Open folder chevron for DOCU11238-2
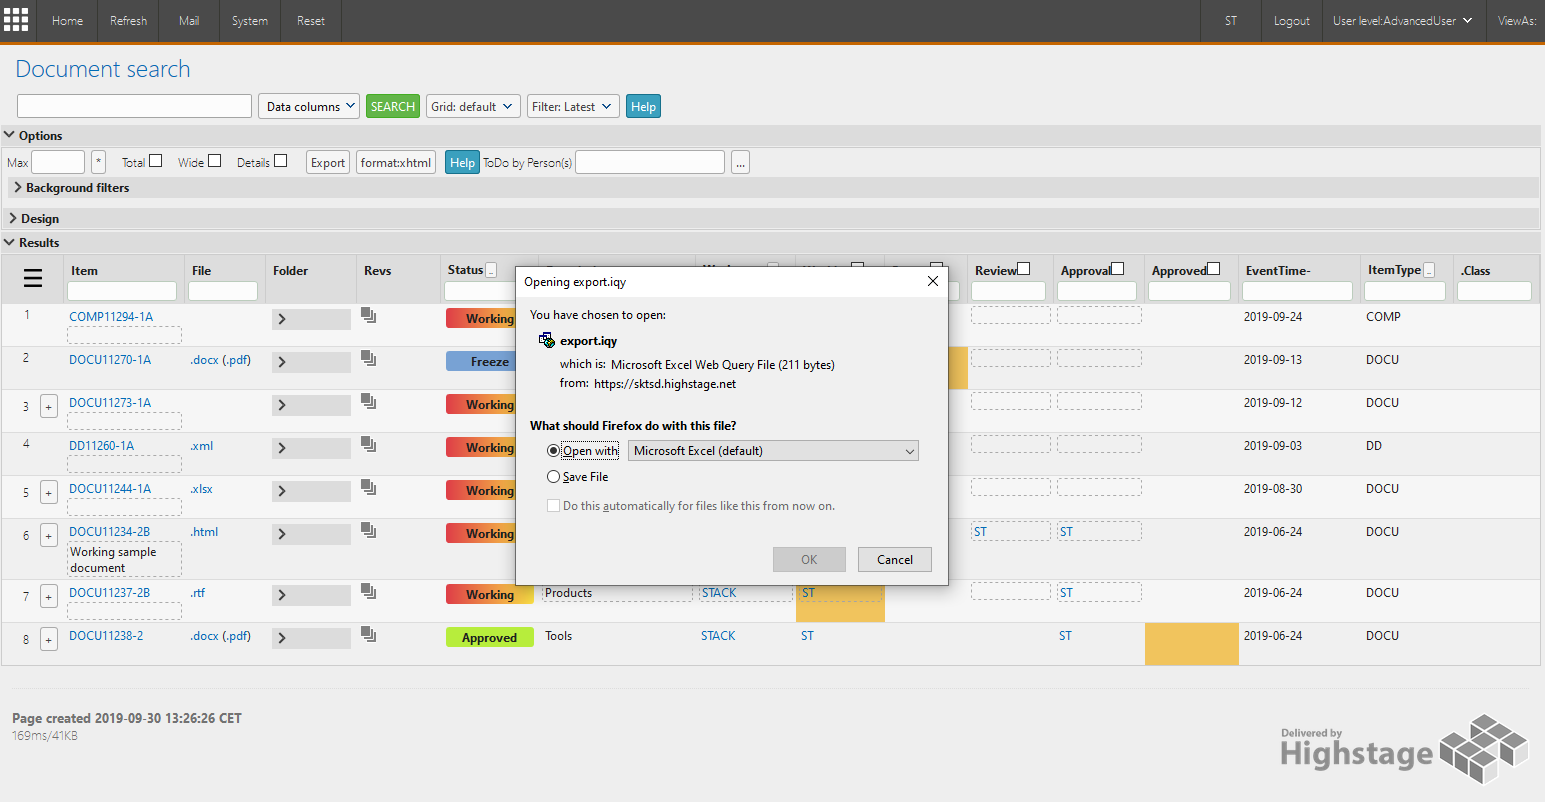Viewport: 1545px width, 802px height. 311,638
